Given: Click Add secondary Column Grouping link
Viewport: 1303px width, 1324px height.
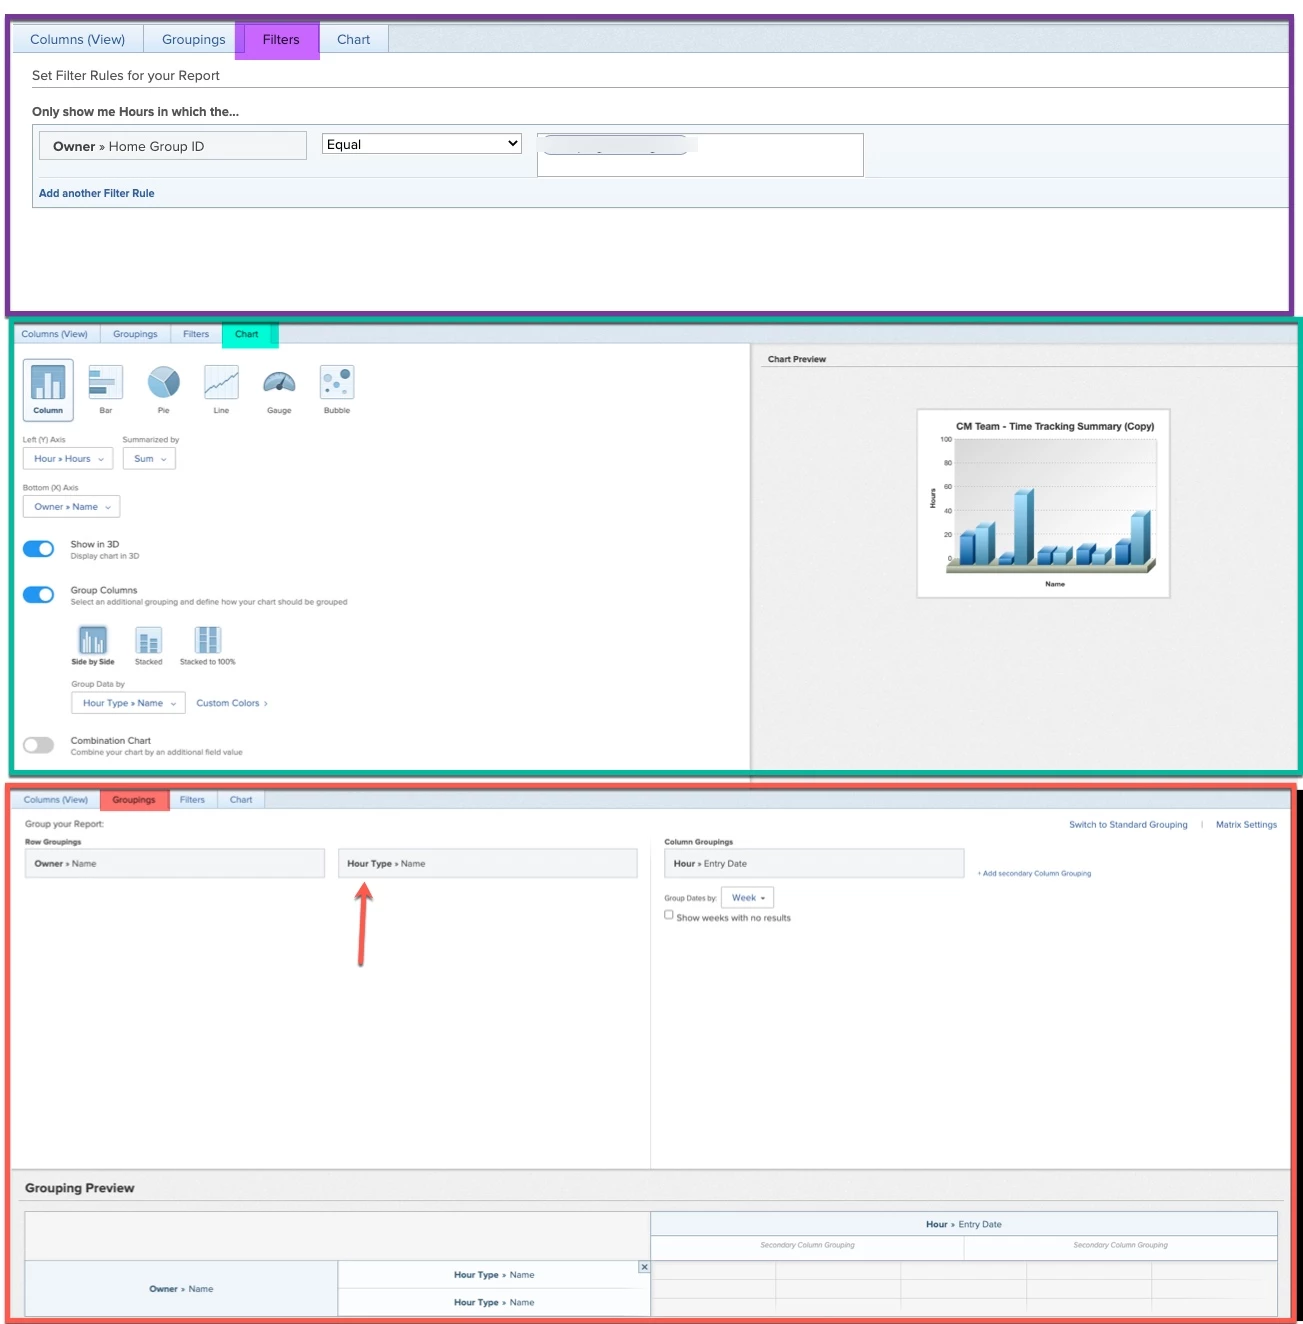Looking at the screenshot, I should coord(1035,873).
